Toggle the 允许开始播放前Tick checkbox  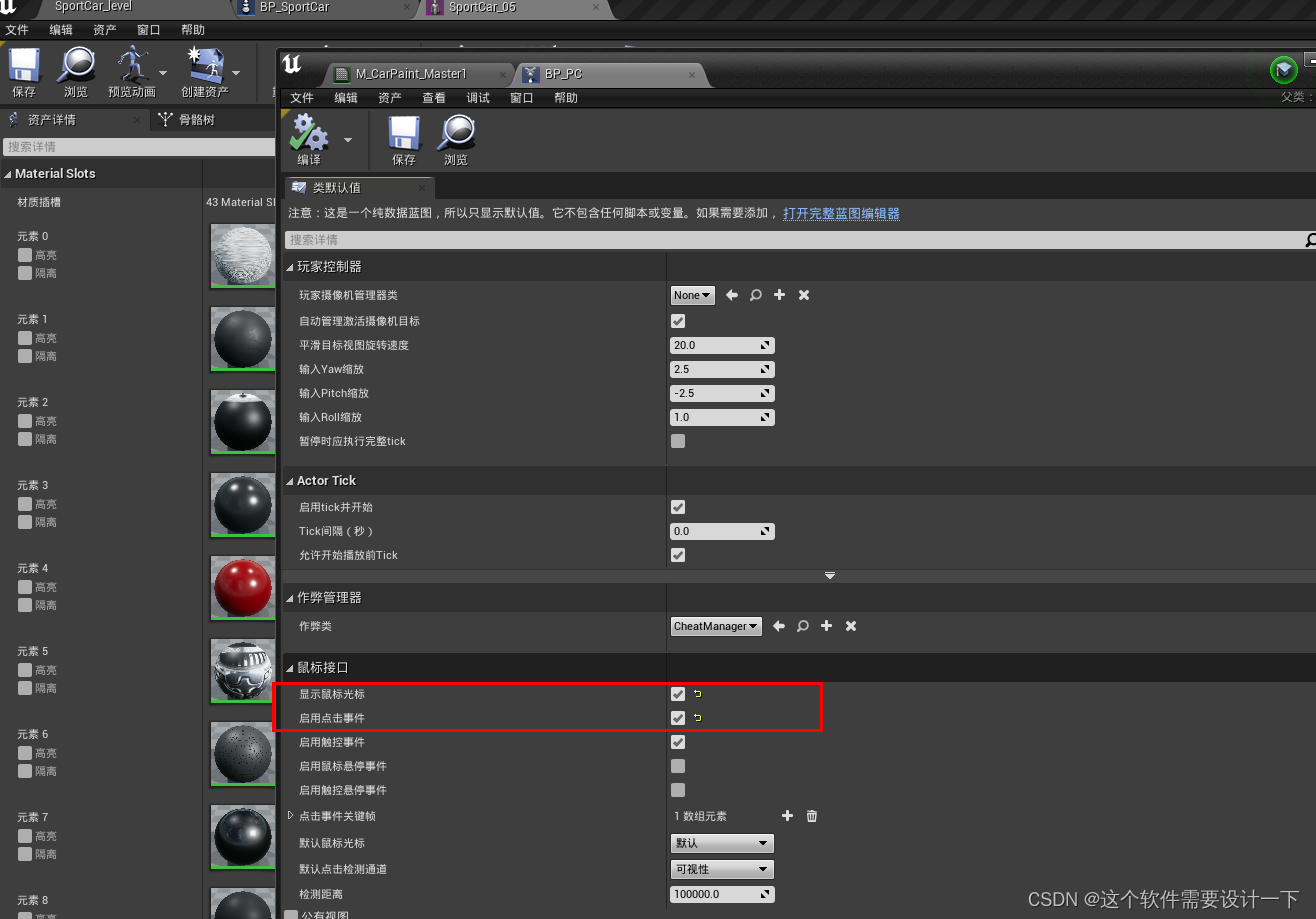678,555
